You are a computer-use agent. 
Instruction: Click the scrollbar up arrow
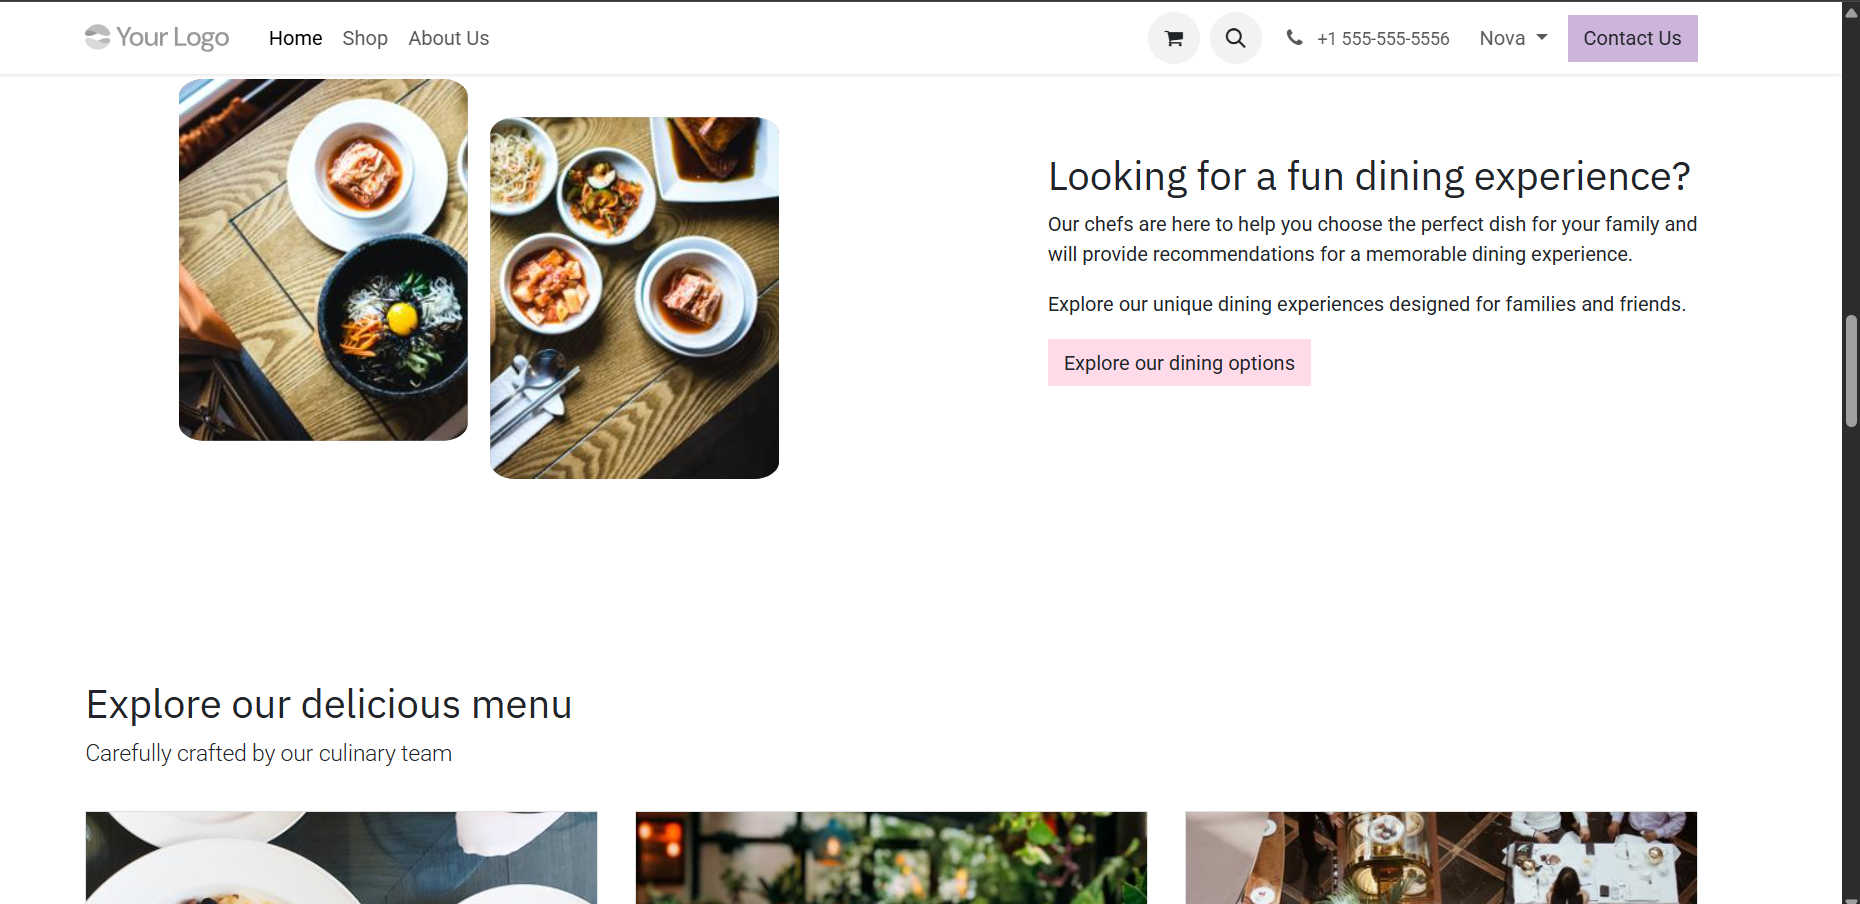click(1851, 11)
